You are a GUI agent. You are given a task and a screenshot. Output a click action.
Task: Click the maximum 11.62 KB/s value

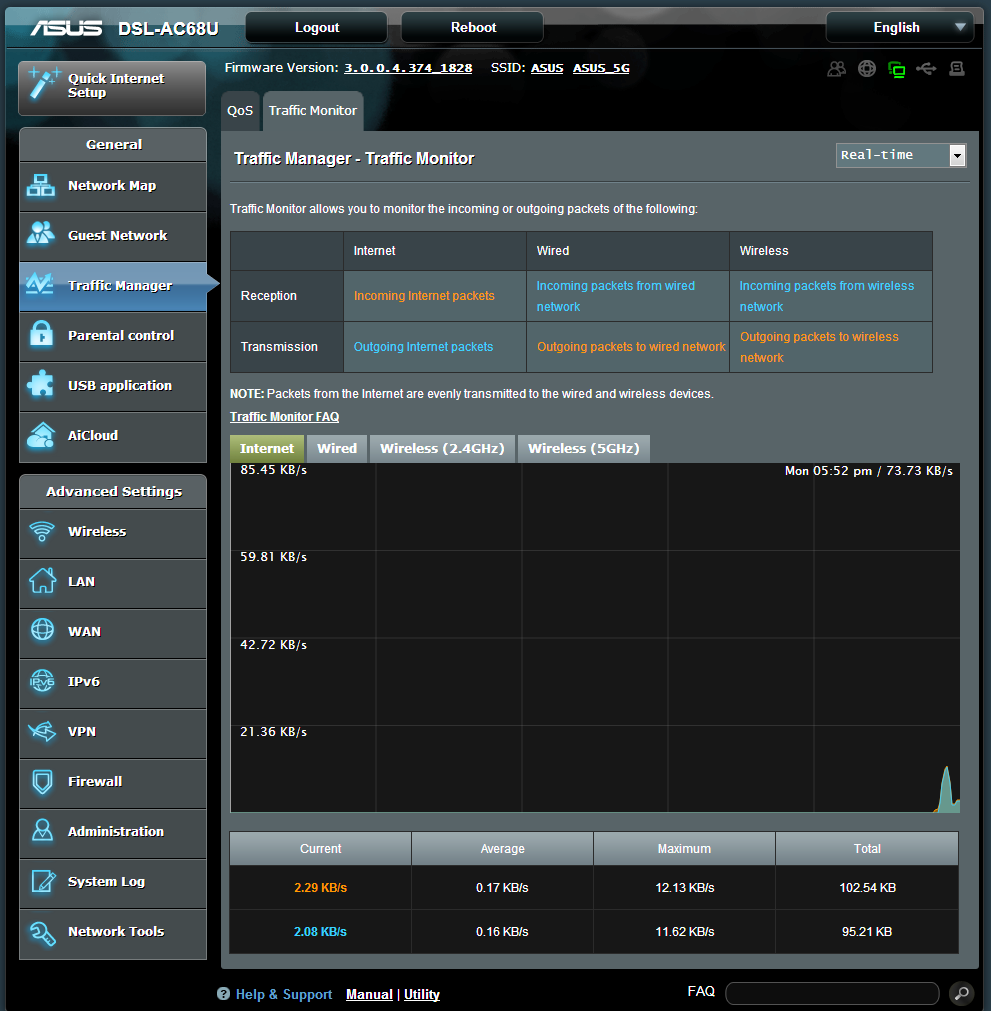(685, 932)
